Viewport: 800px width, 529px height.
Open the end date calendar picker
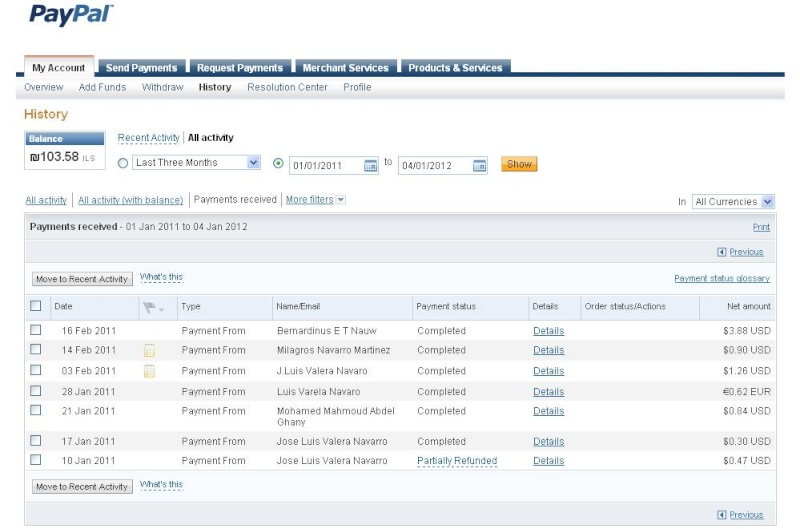(480, 165)
